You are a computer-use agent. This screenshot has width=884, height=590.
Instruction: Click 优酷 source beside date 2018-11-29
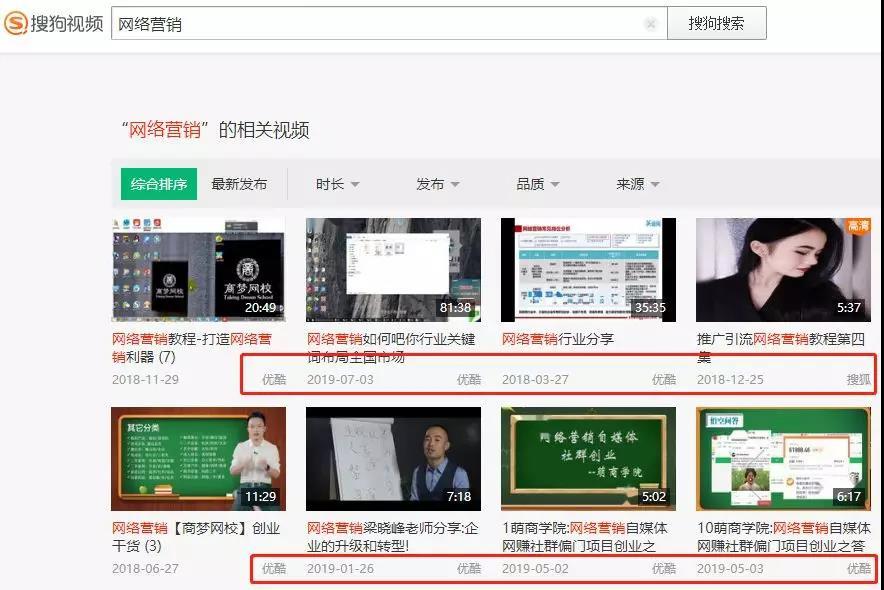[274, 380]
